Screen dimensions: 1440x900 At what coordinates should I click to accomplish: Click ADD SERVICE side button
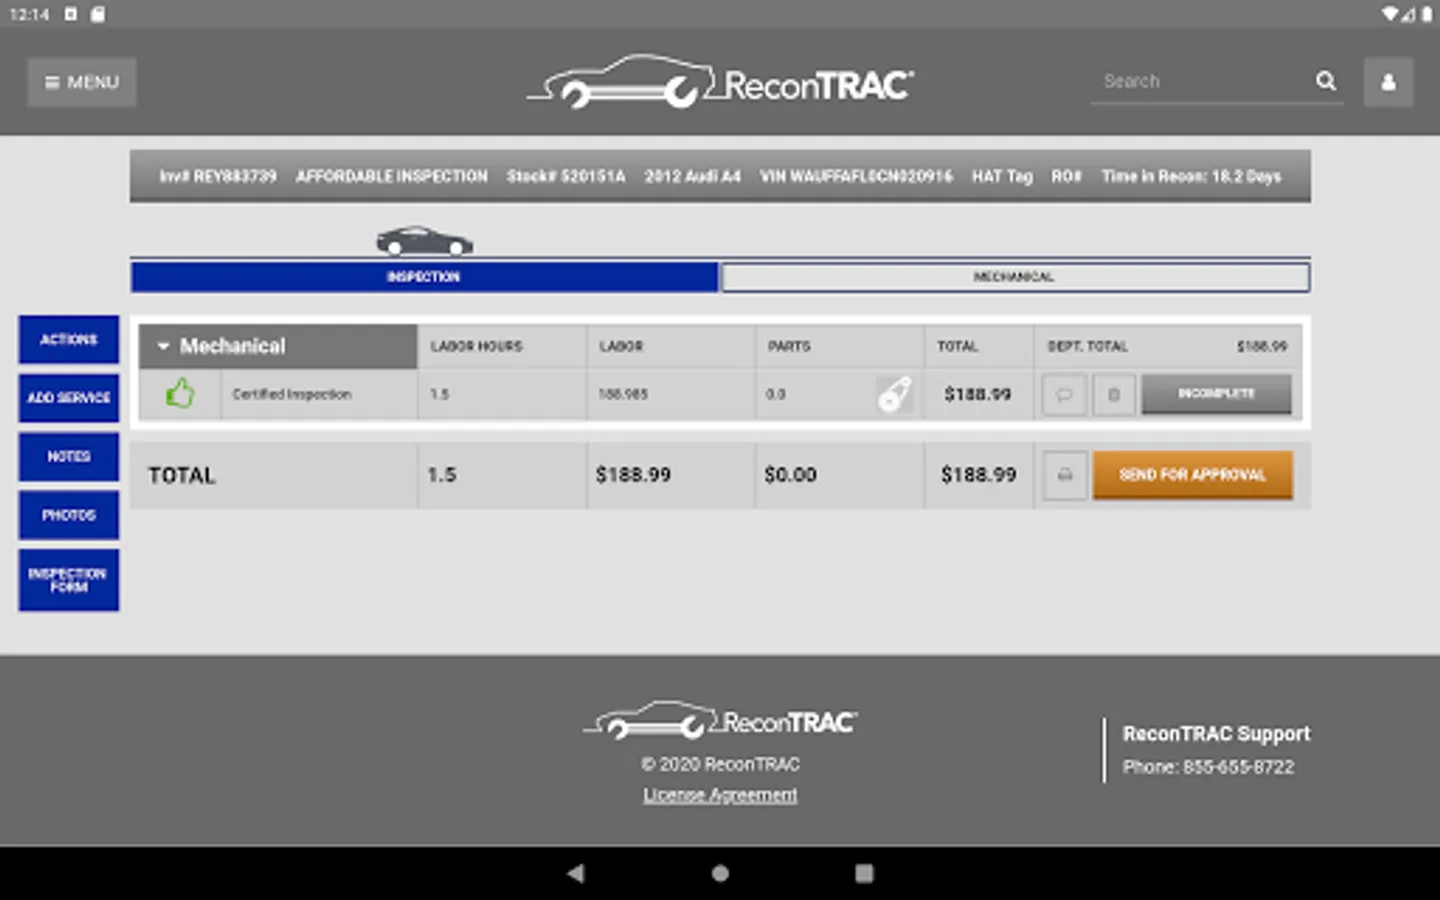68,398
